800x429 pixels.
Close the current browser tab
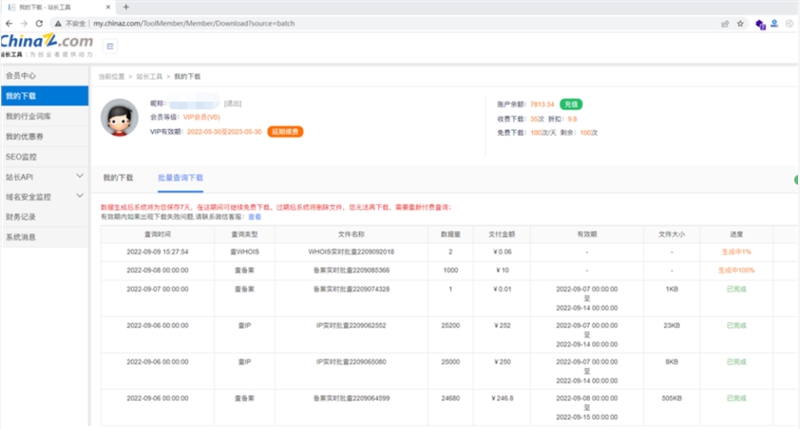[108, 7]
